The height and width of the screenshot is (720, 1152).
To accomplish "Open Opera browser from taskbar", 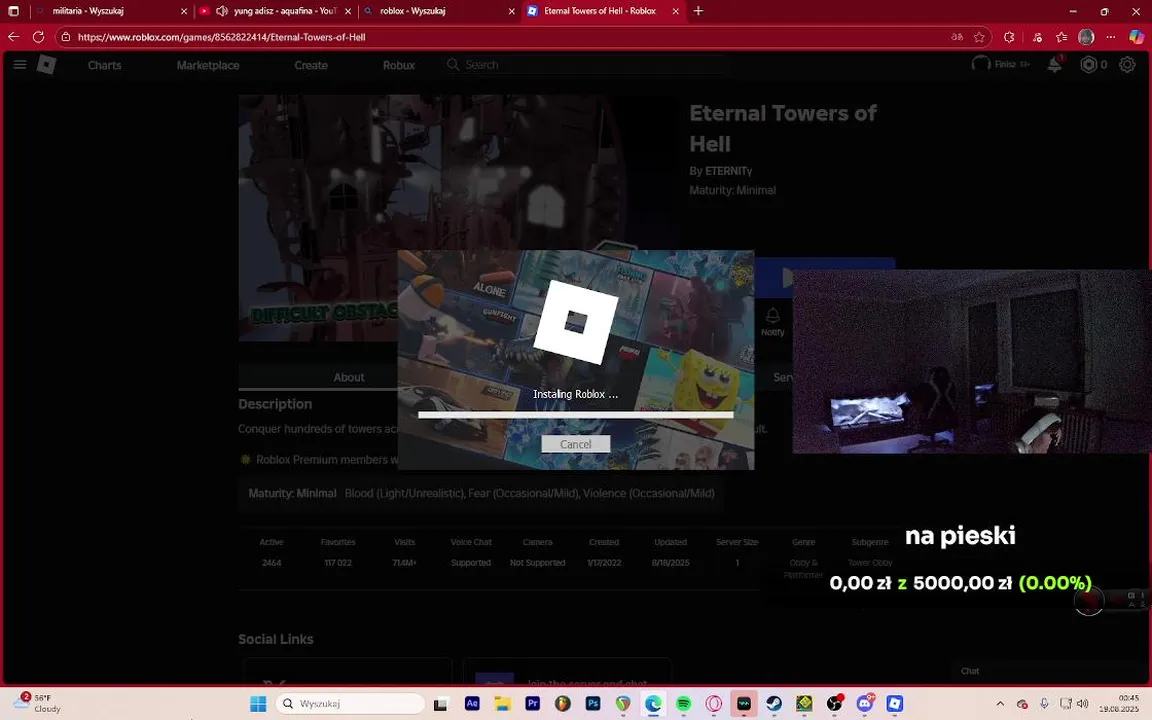I will click(713, 704).
